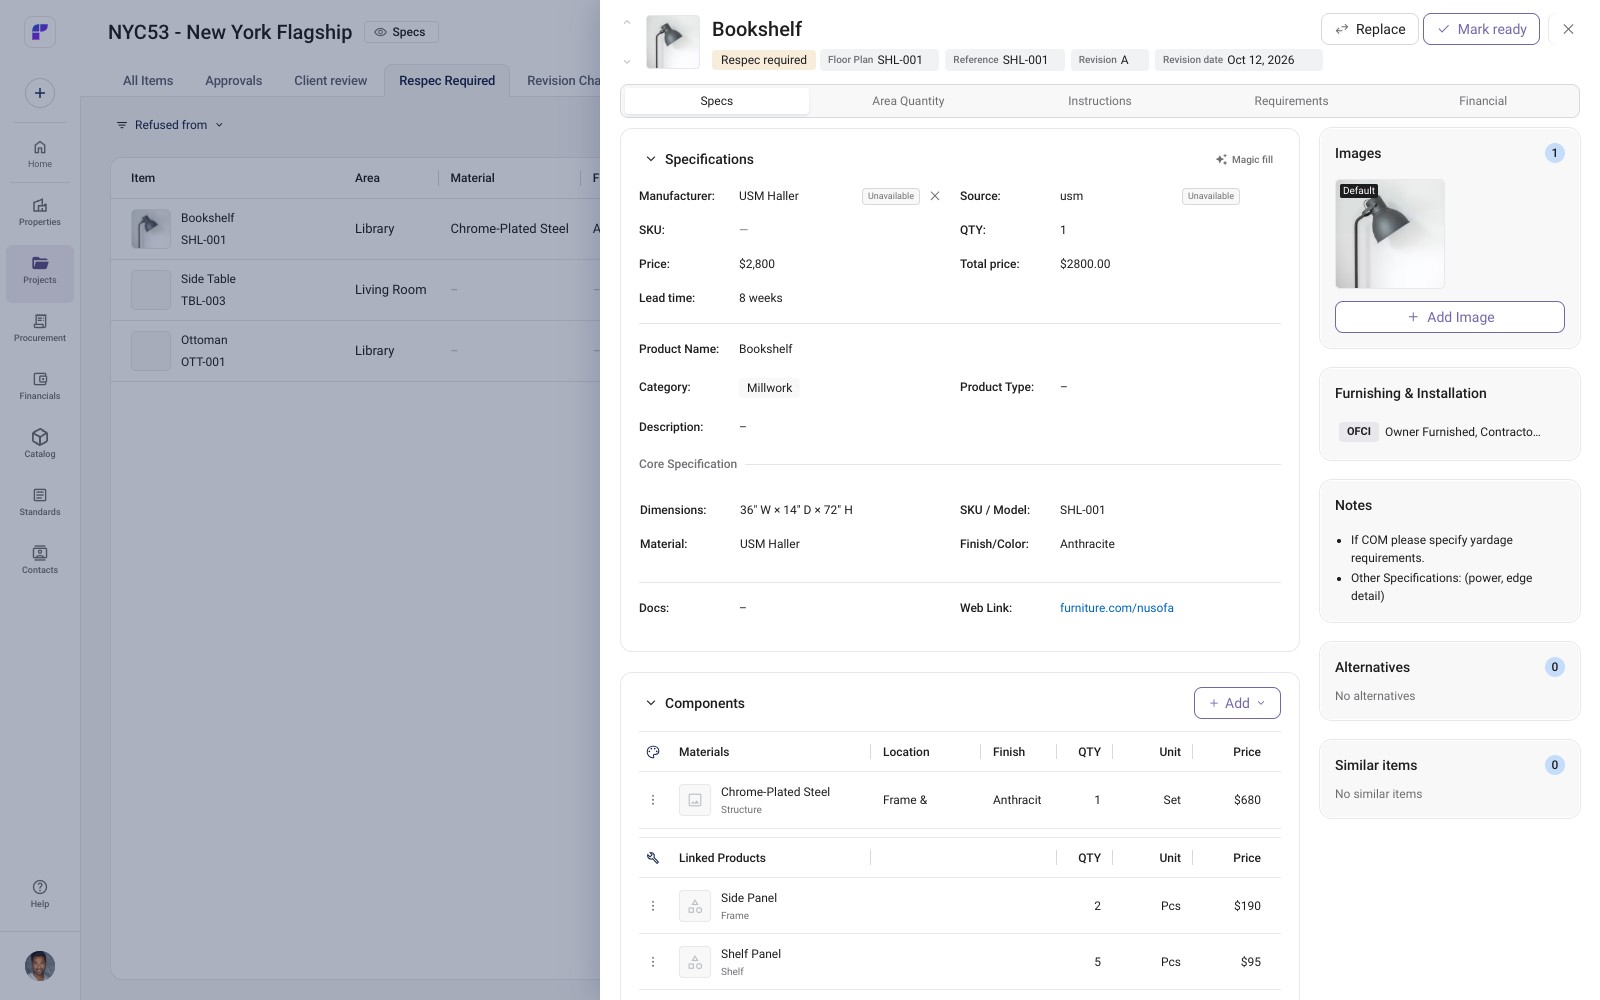Go to Catalog in sidebar
Image resolution: width=1600 pixels, height=1000 pixels.
pos(40,443)
